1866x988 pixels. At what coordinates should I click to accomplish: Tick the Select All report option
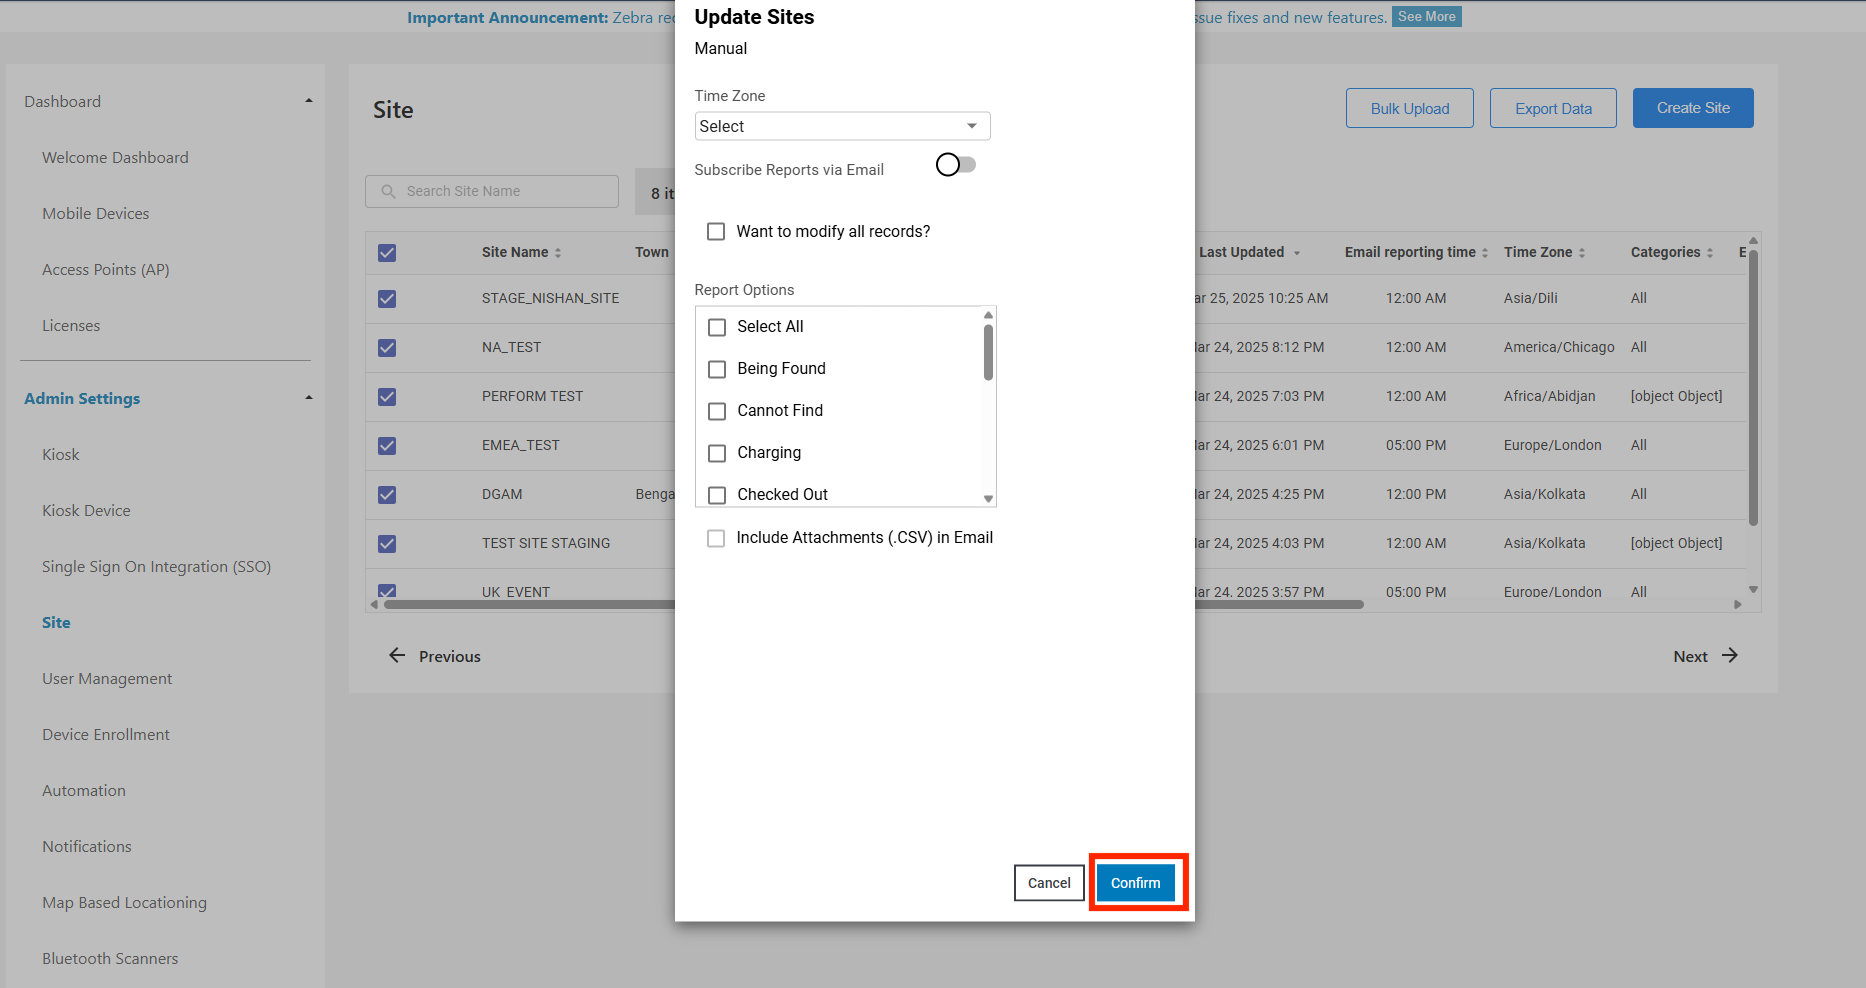(x=717, y=327)
